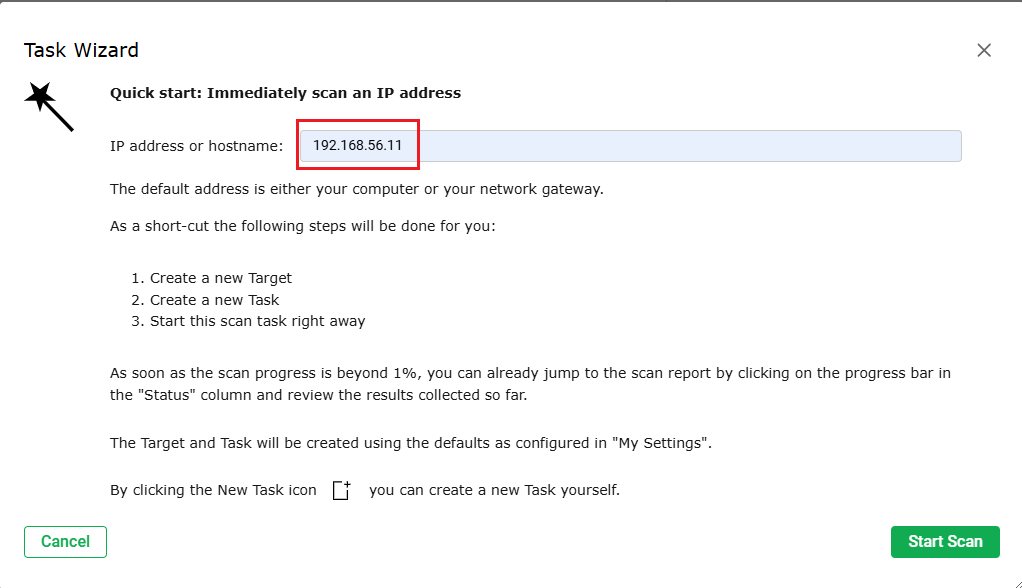Cancel the Task Wizard
1022x588 pixels.
tap(65, 542)
